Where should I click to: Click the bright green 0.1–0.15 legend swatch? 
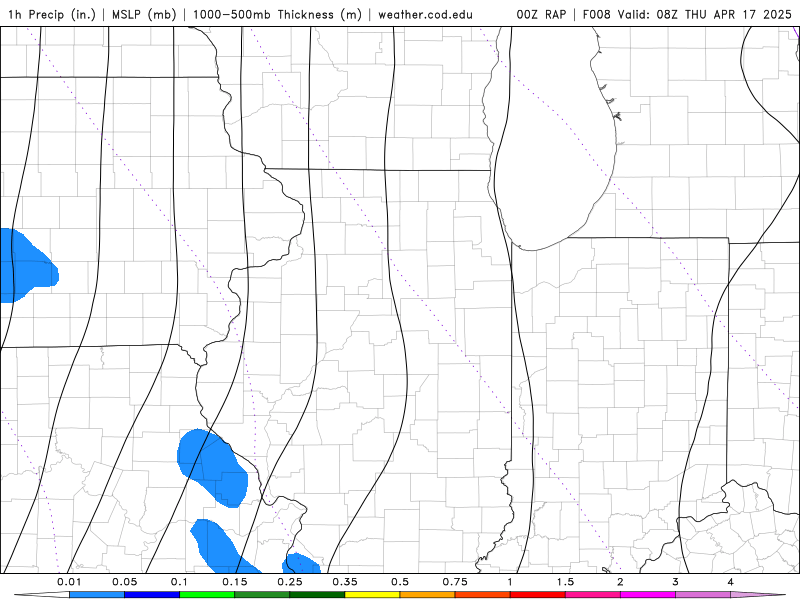point(207,595)
